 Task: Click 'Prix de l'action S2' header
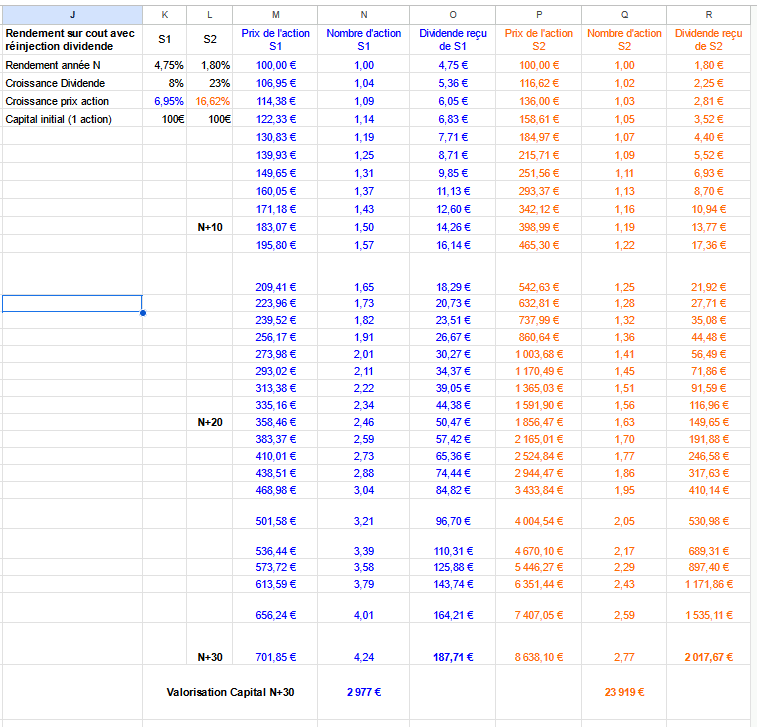(539, 40)
